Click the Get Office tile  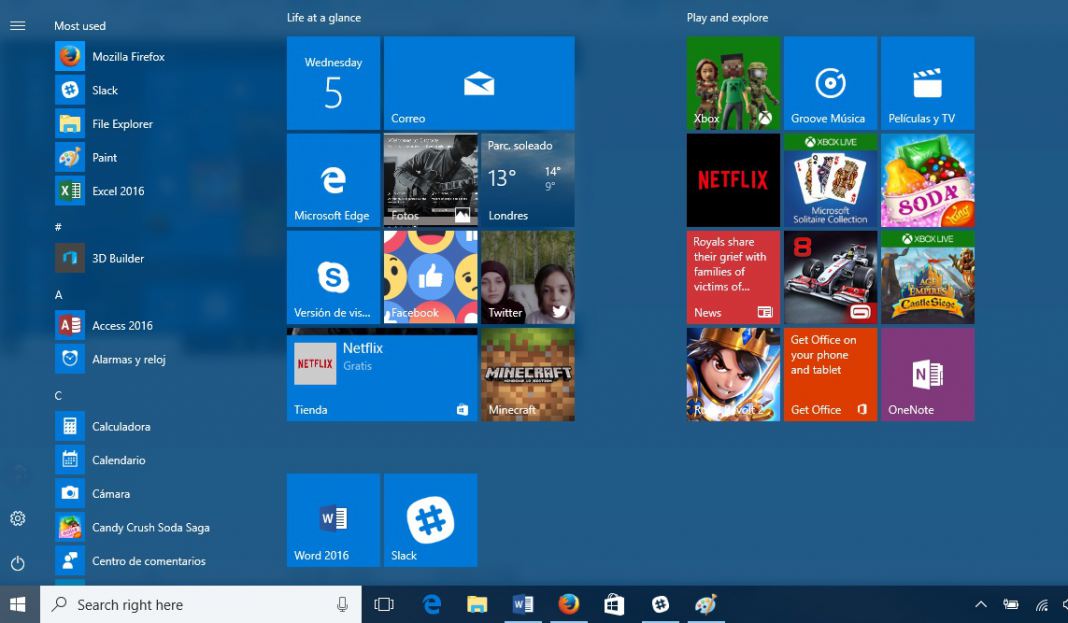830,374
